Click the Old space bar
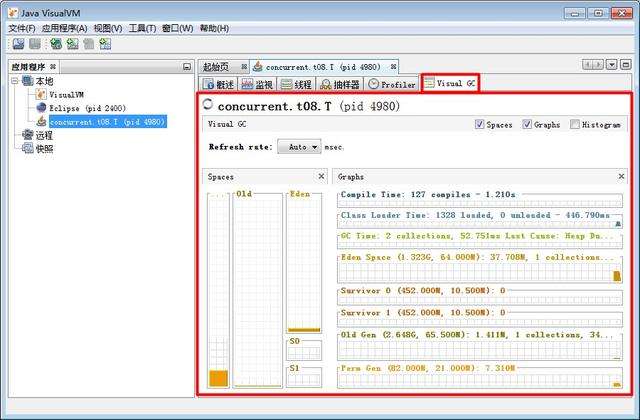Screen dimensions: 640x420 click(x=257, y=289)
